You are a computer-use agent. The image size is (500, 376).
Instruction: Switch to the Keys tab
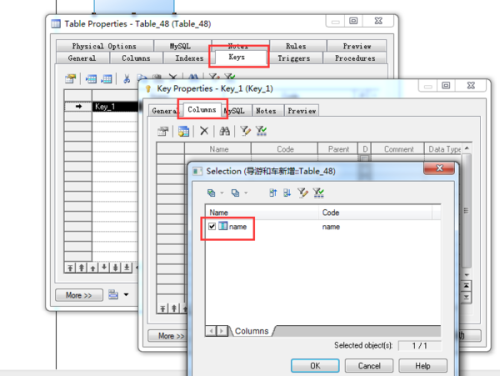237,57
